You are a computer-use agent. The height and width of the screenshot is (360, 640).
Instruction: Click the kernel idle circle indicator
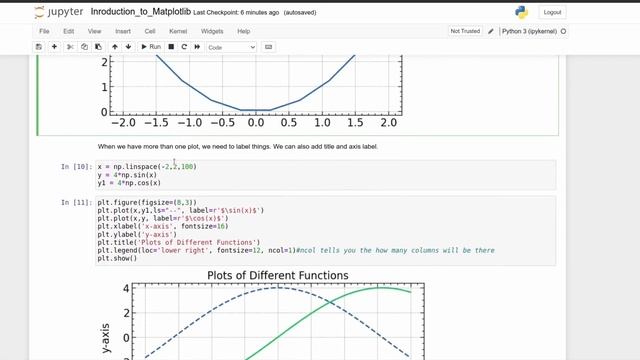tap(563, 31)
